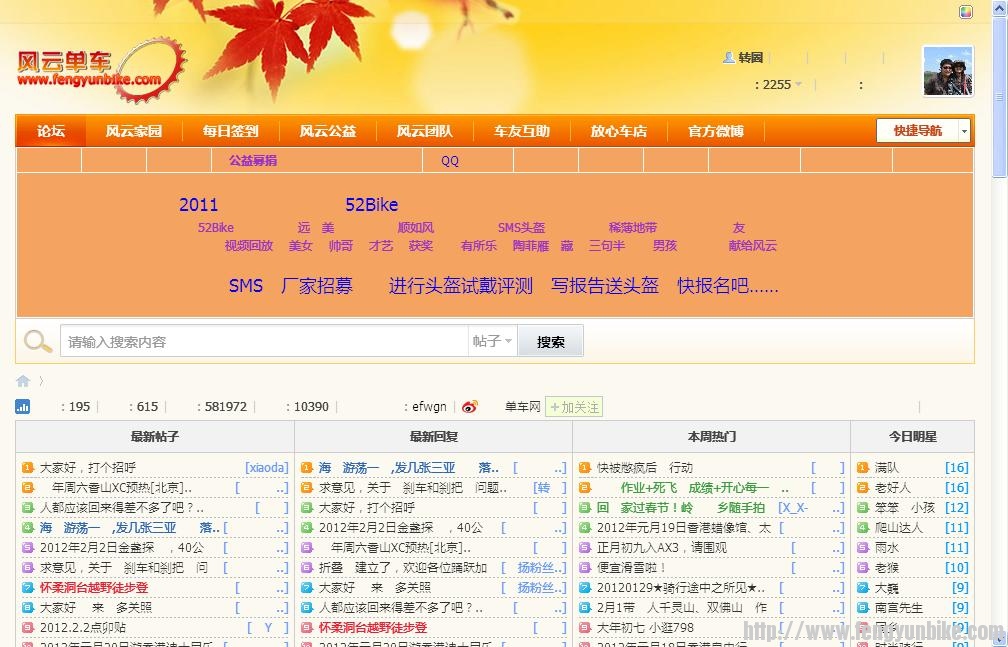
Task: Toggle follow with the 加关注 button
Action: [574, 407]
